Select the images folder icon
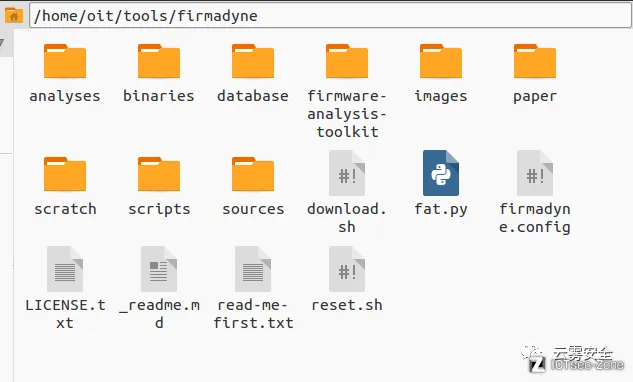 tap(441, 61)
